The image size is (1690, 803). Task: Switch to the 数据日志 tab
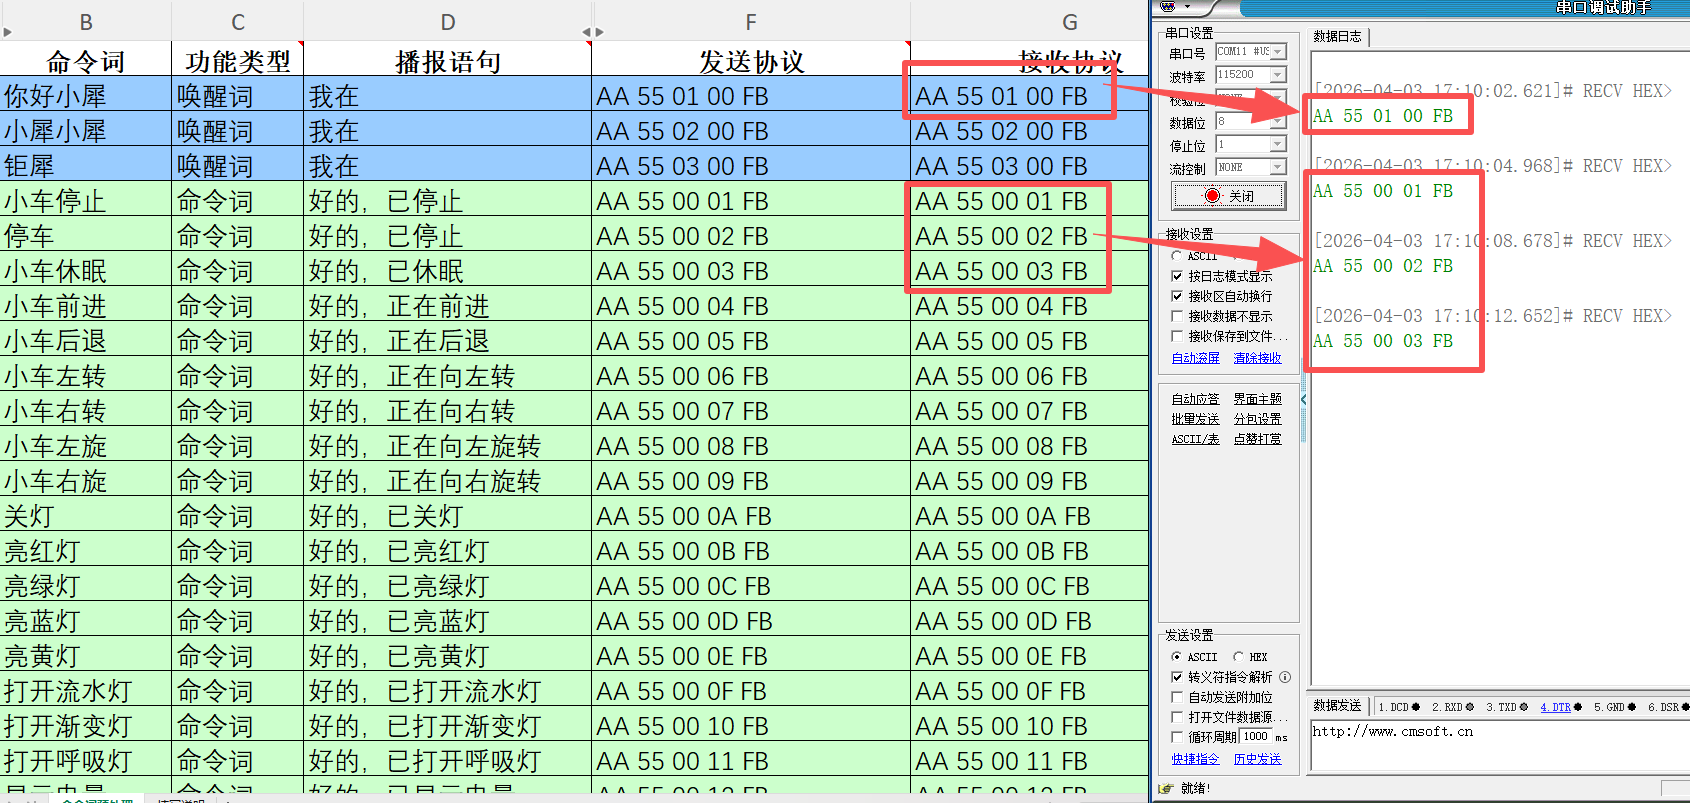[1338, 37]
